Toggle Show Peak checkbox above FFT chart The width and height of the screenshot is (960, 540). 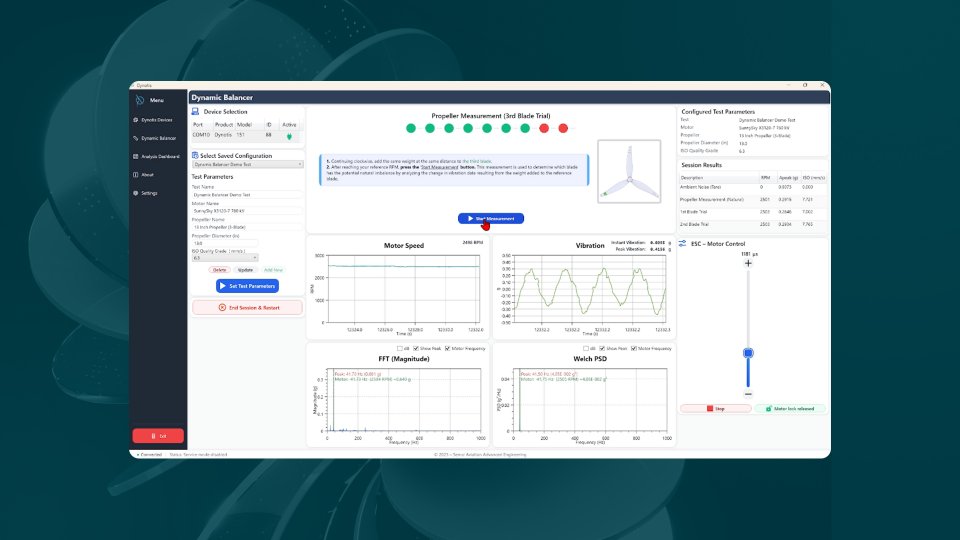point(416,348)
